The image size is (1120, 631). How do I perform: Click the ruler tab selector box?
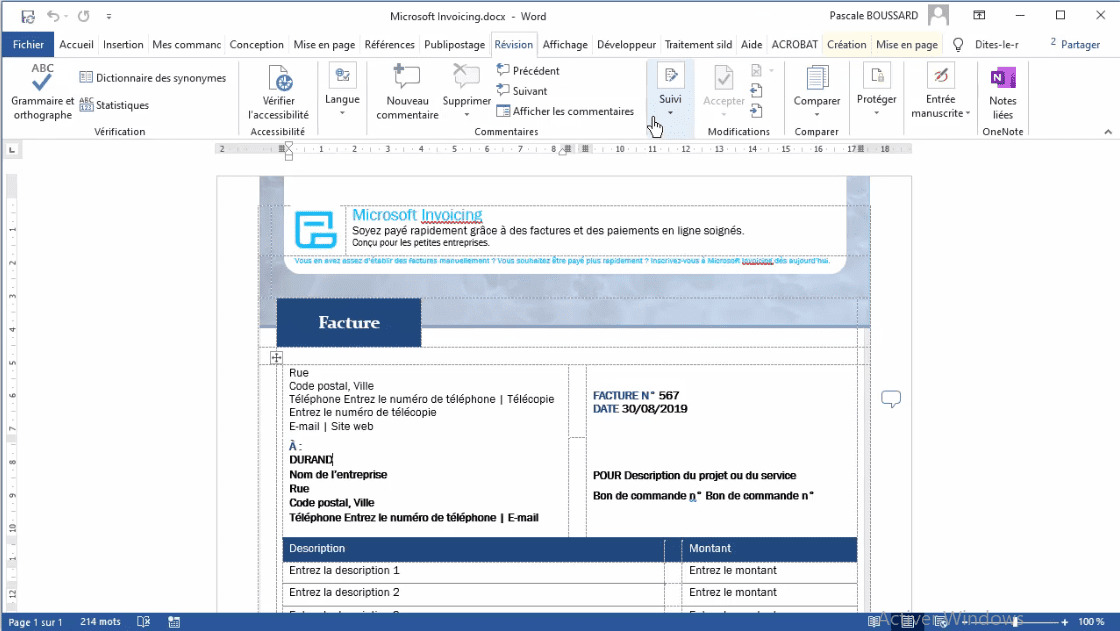coord(12,149)
